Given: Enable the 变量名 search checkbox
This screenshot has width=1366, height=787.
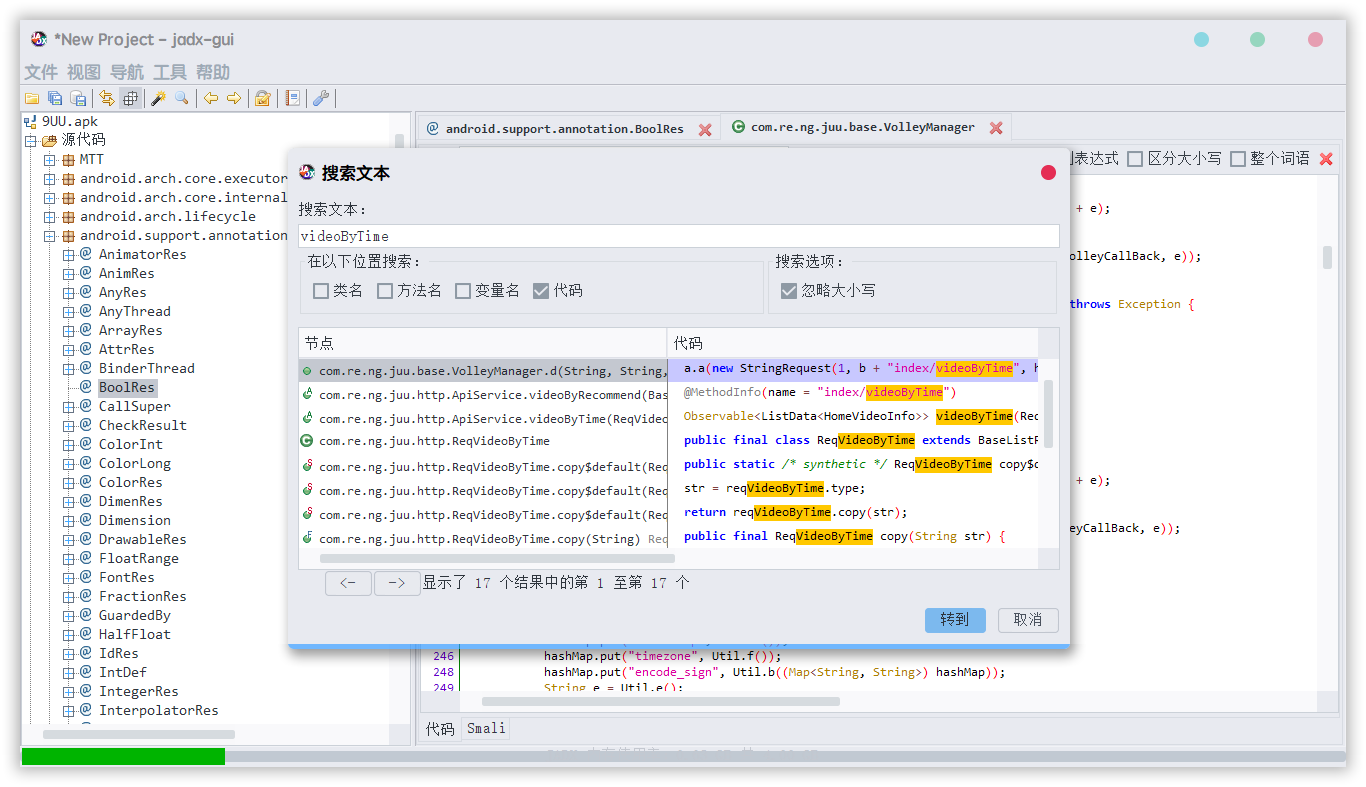Looking at the screenshot, I should 463,291.
